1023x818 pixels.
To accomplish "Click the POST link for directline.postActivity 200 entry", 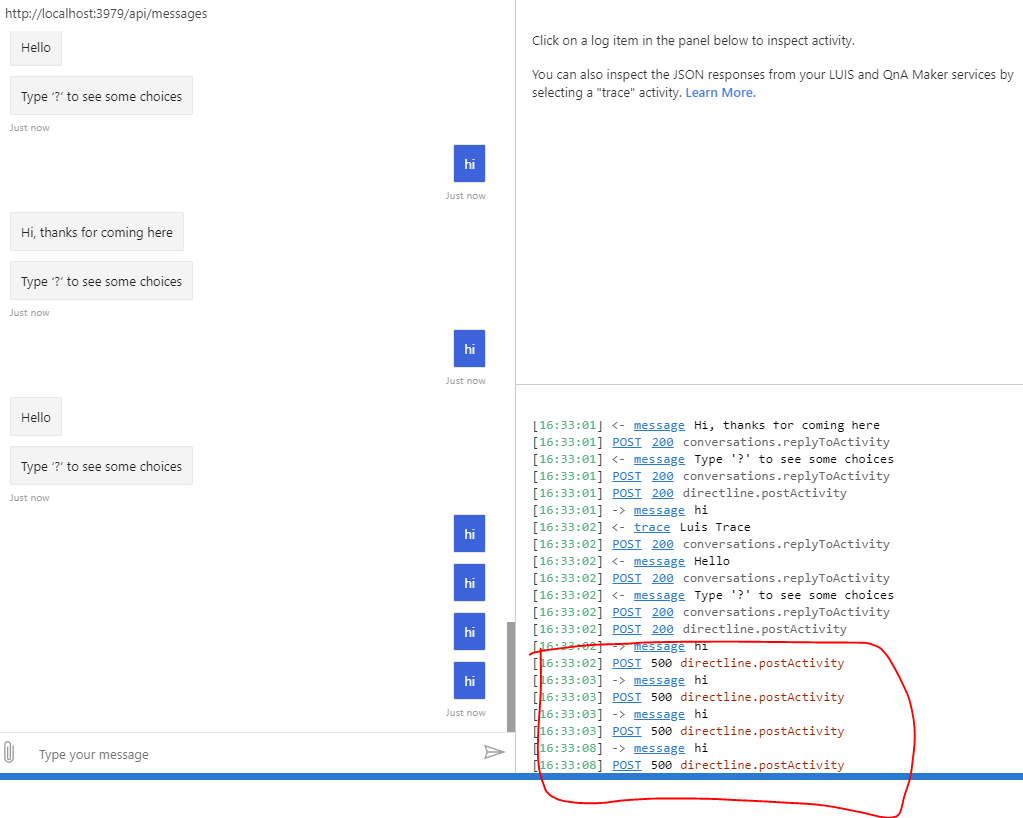I will 626,492.
